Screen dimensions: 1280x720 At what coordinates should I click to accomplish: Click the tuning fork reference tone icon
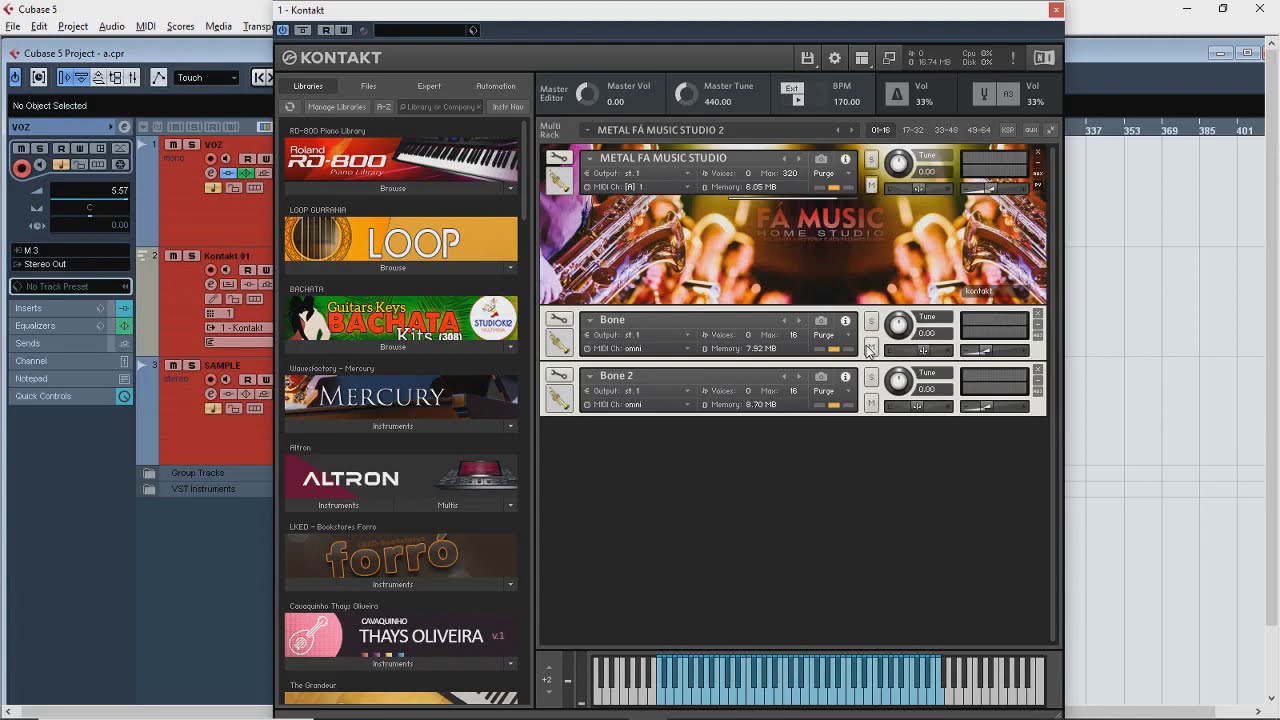click(x=984, y=94)
